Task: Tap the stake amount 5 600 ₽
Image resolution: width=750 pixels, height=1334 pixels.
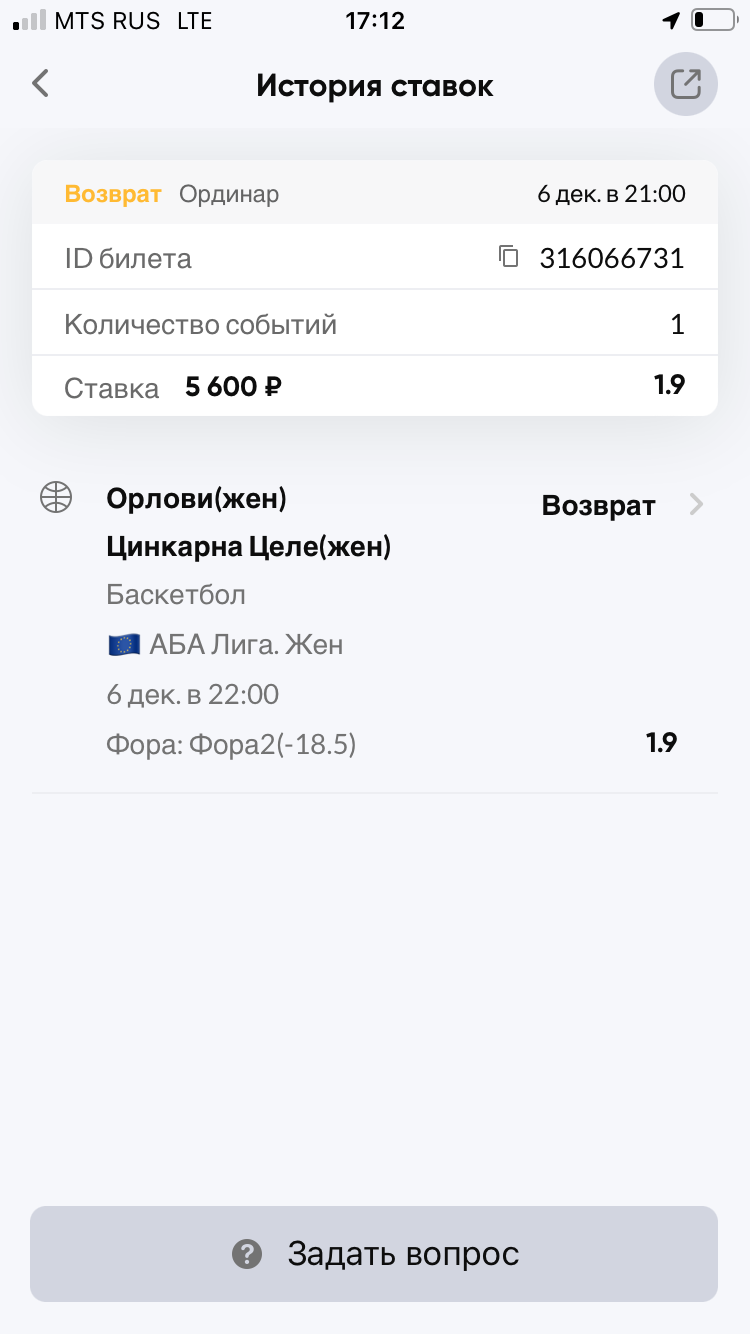Action: pyautogui.click(x=233, y=387)
